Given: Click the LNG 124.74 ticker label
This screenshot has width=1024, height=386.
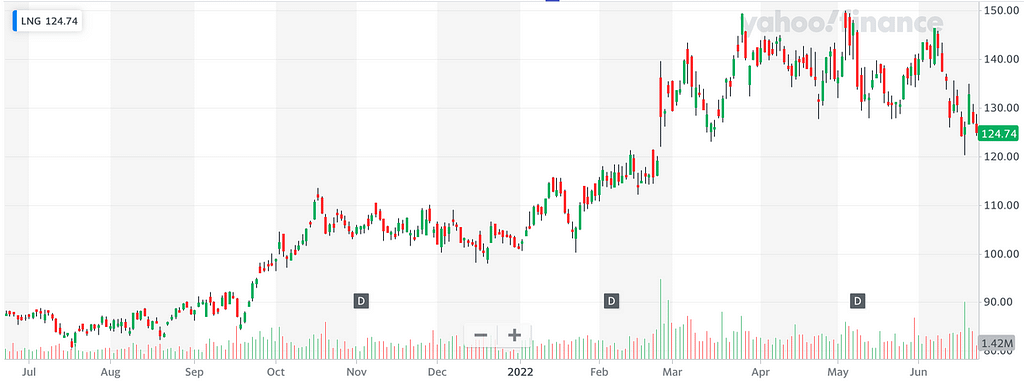Looking at the screenshot, I should point(47,21).
